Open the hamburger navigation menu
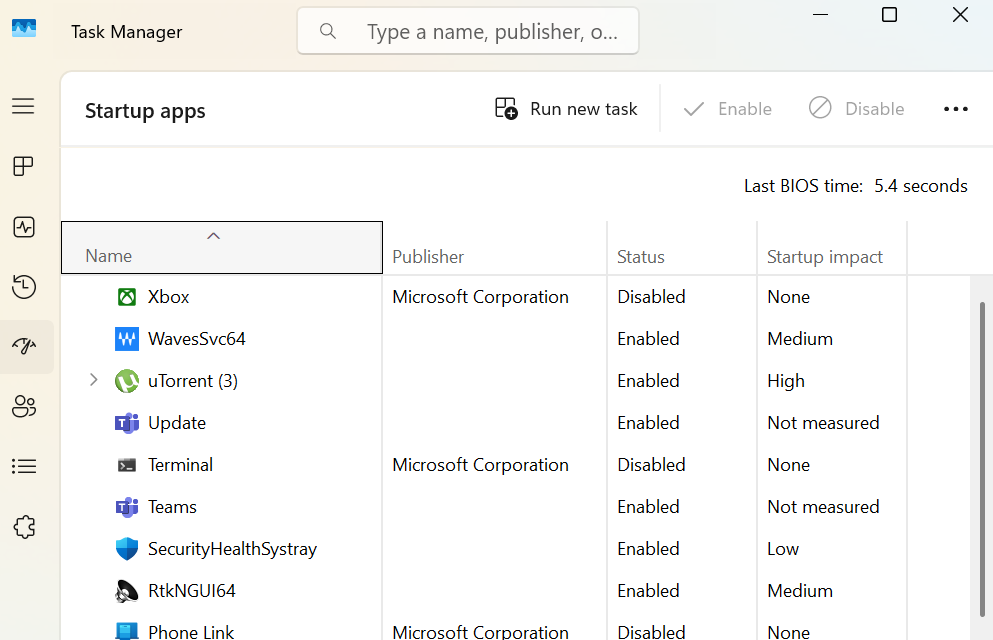The height and width of the screenshot is (640, 993). 23,106
